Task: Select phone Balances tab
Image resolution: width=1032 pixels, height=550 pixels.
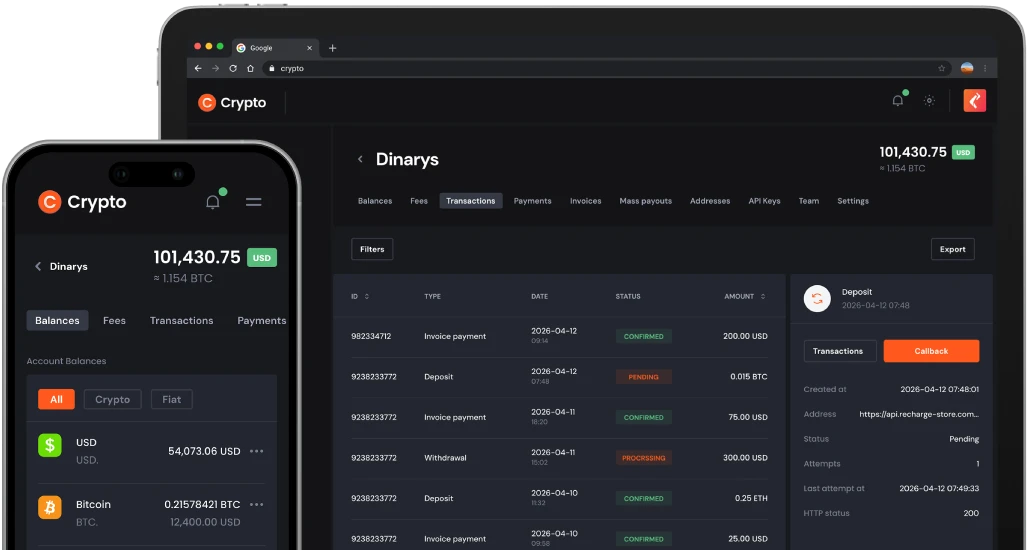Action: point(57,320)
